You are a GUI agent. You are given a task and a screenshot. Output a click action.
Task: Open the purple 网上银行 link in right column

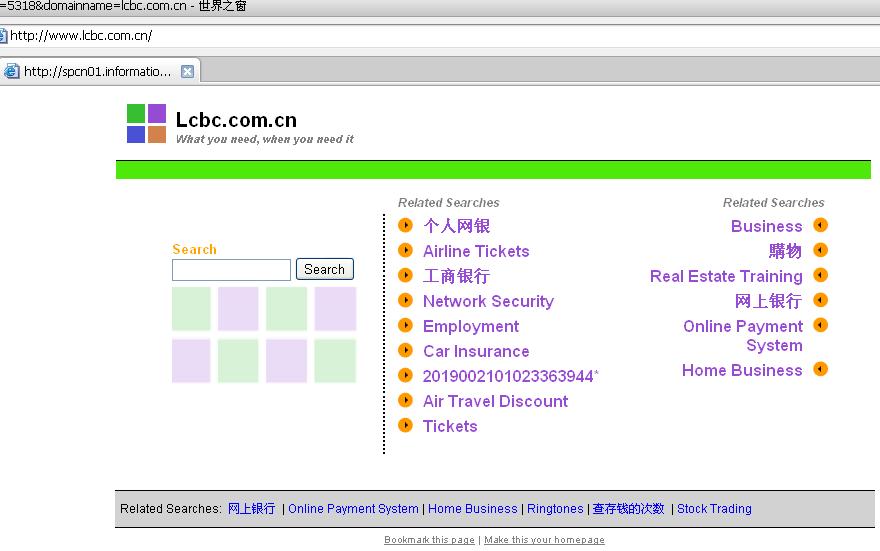pos(768,301)
